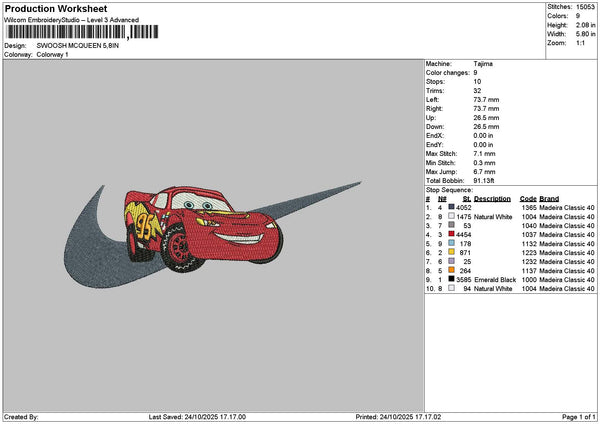Click the Description column header
Screen dimensions: 600x424
(x=492, y=199)
